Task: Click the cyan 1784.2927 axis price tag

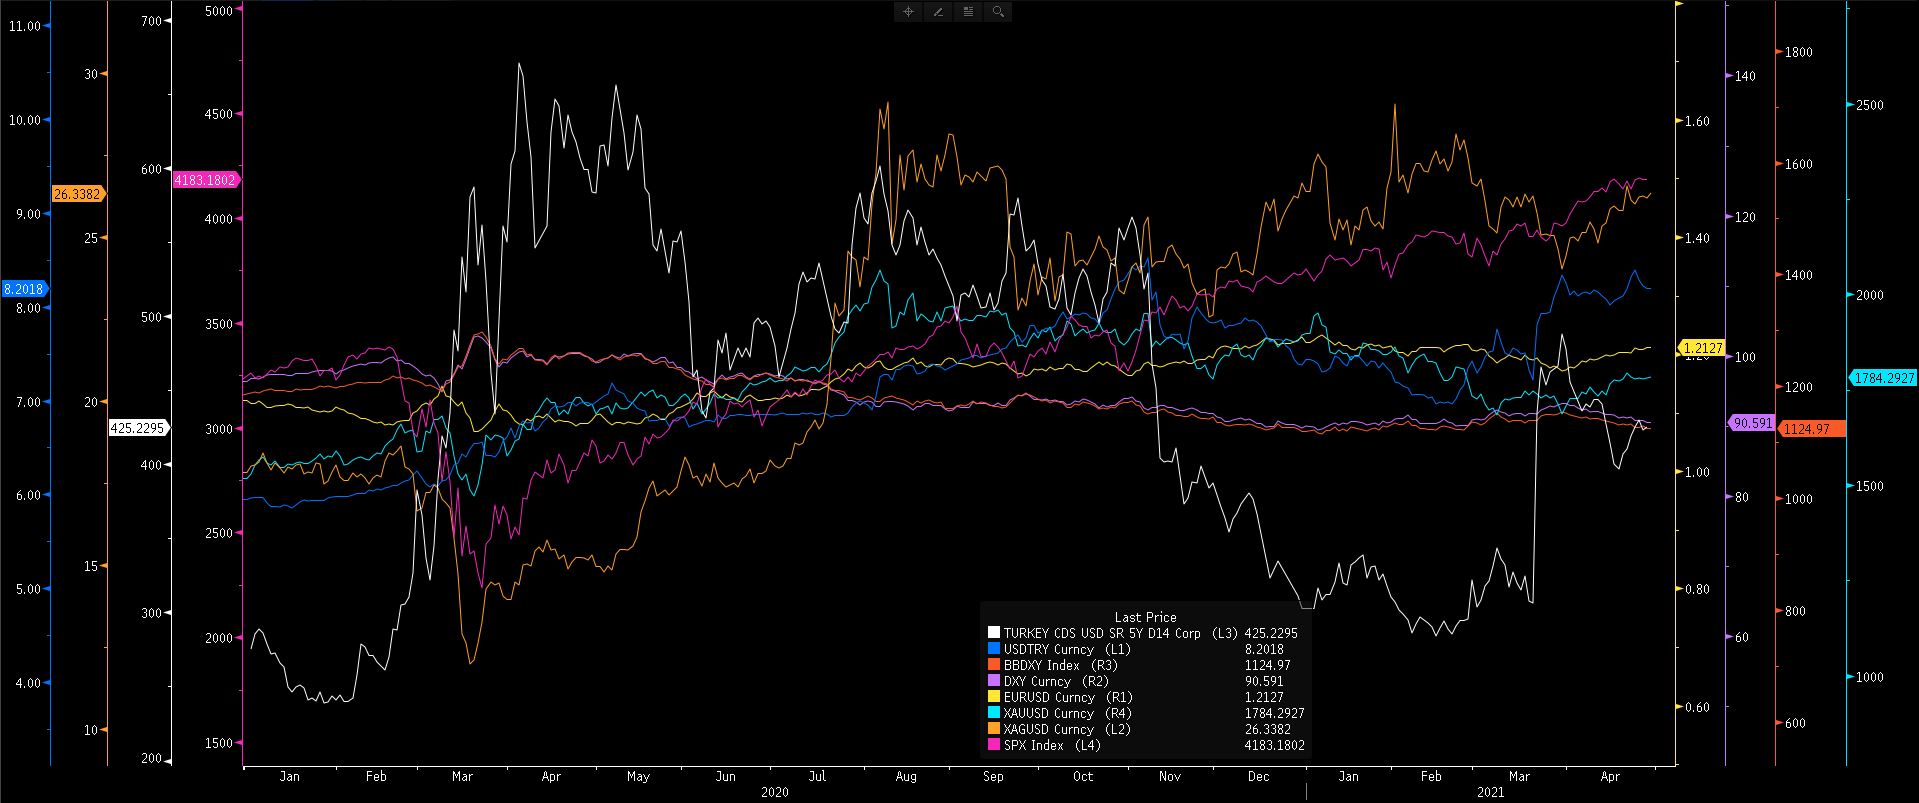Action: coord(1883,378)
